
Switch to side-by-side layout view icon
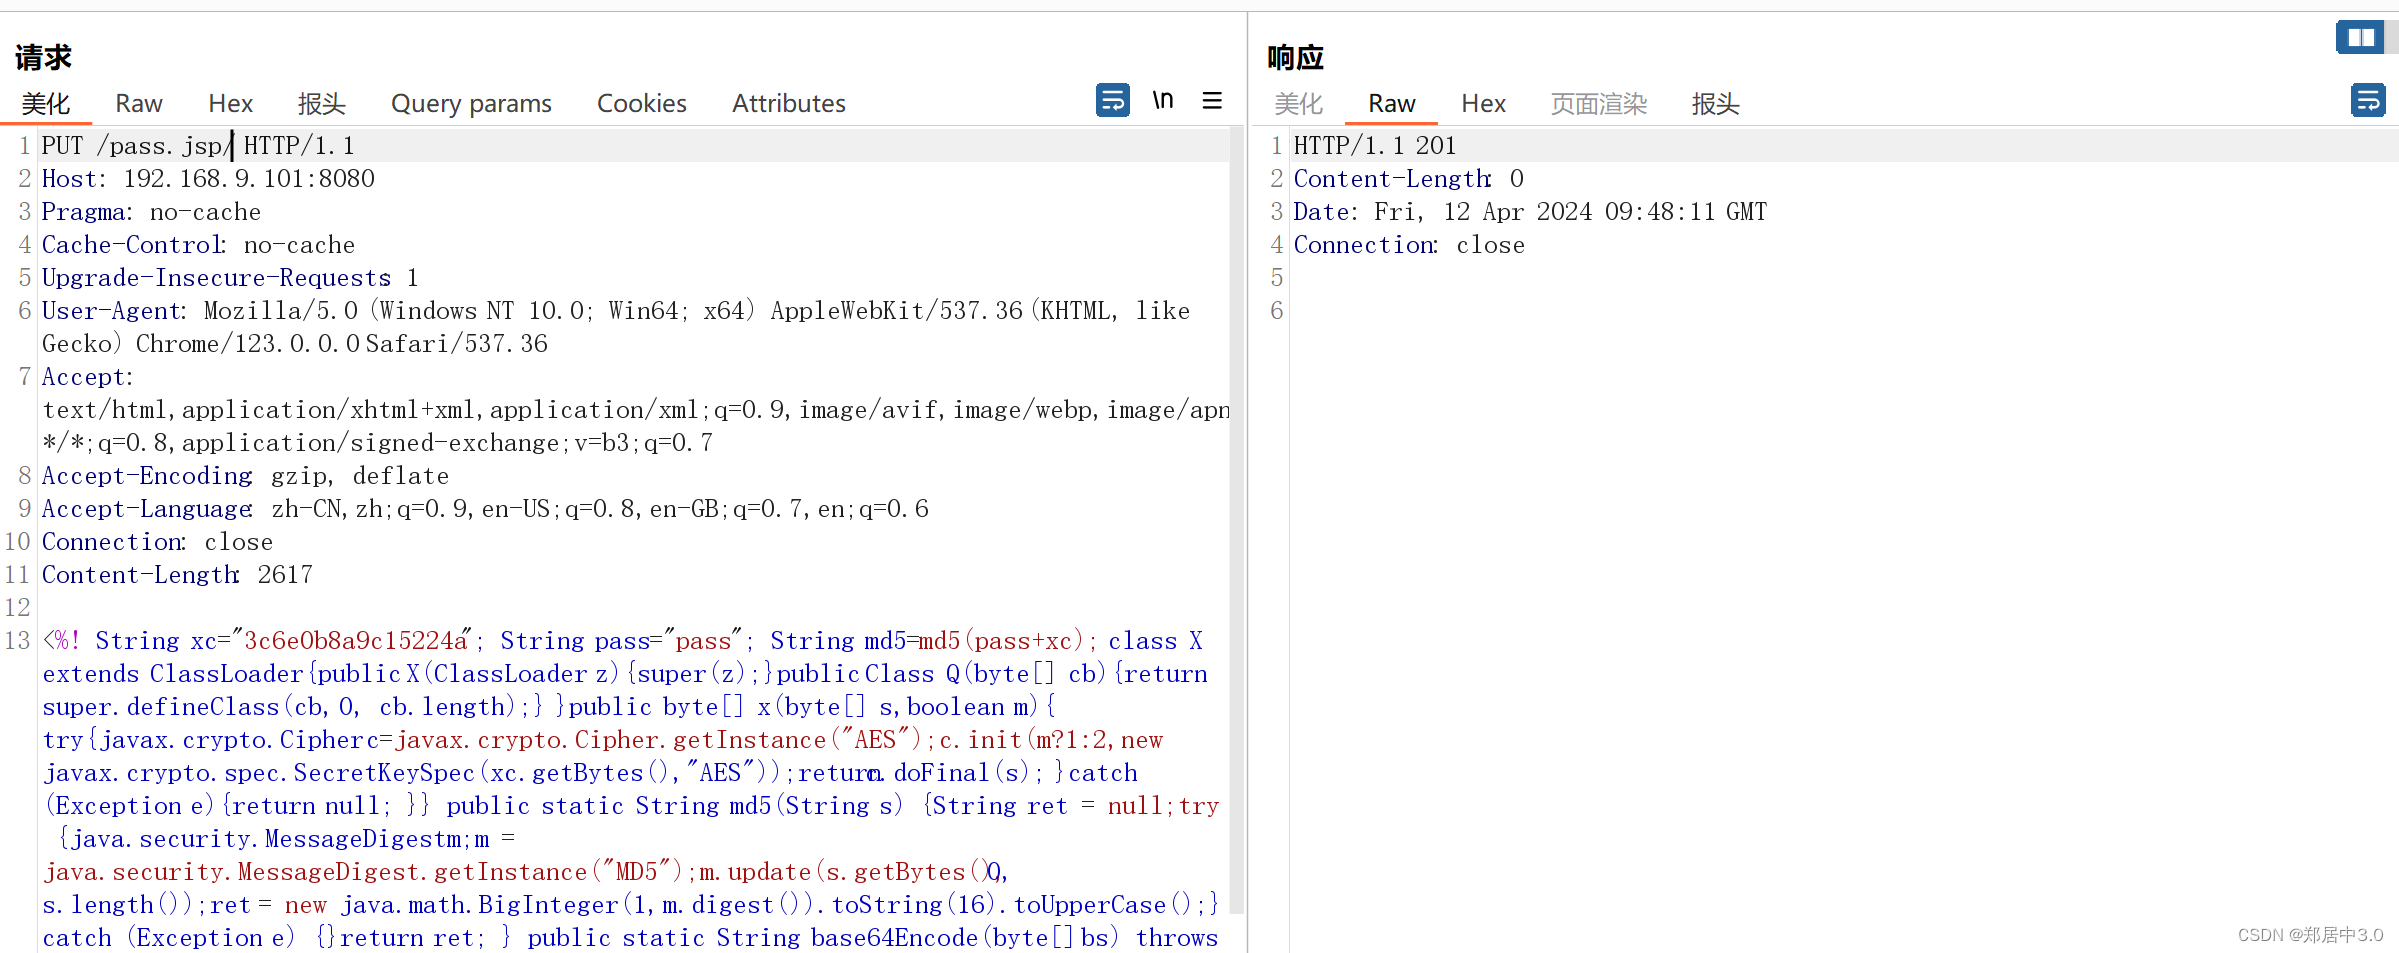pyautogui.click(x=2360, y=37)
